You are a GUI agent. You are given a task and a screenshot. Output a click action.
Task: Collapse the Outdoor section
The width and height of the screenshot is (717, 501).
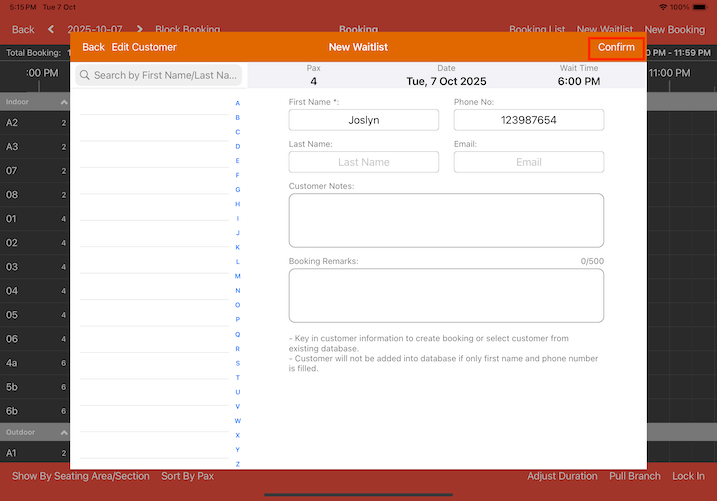[64, 432]
